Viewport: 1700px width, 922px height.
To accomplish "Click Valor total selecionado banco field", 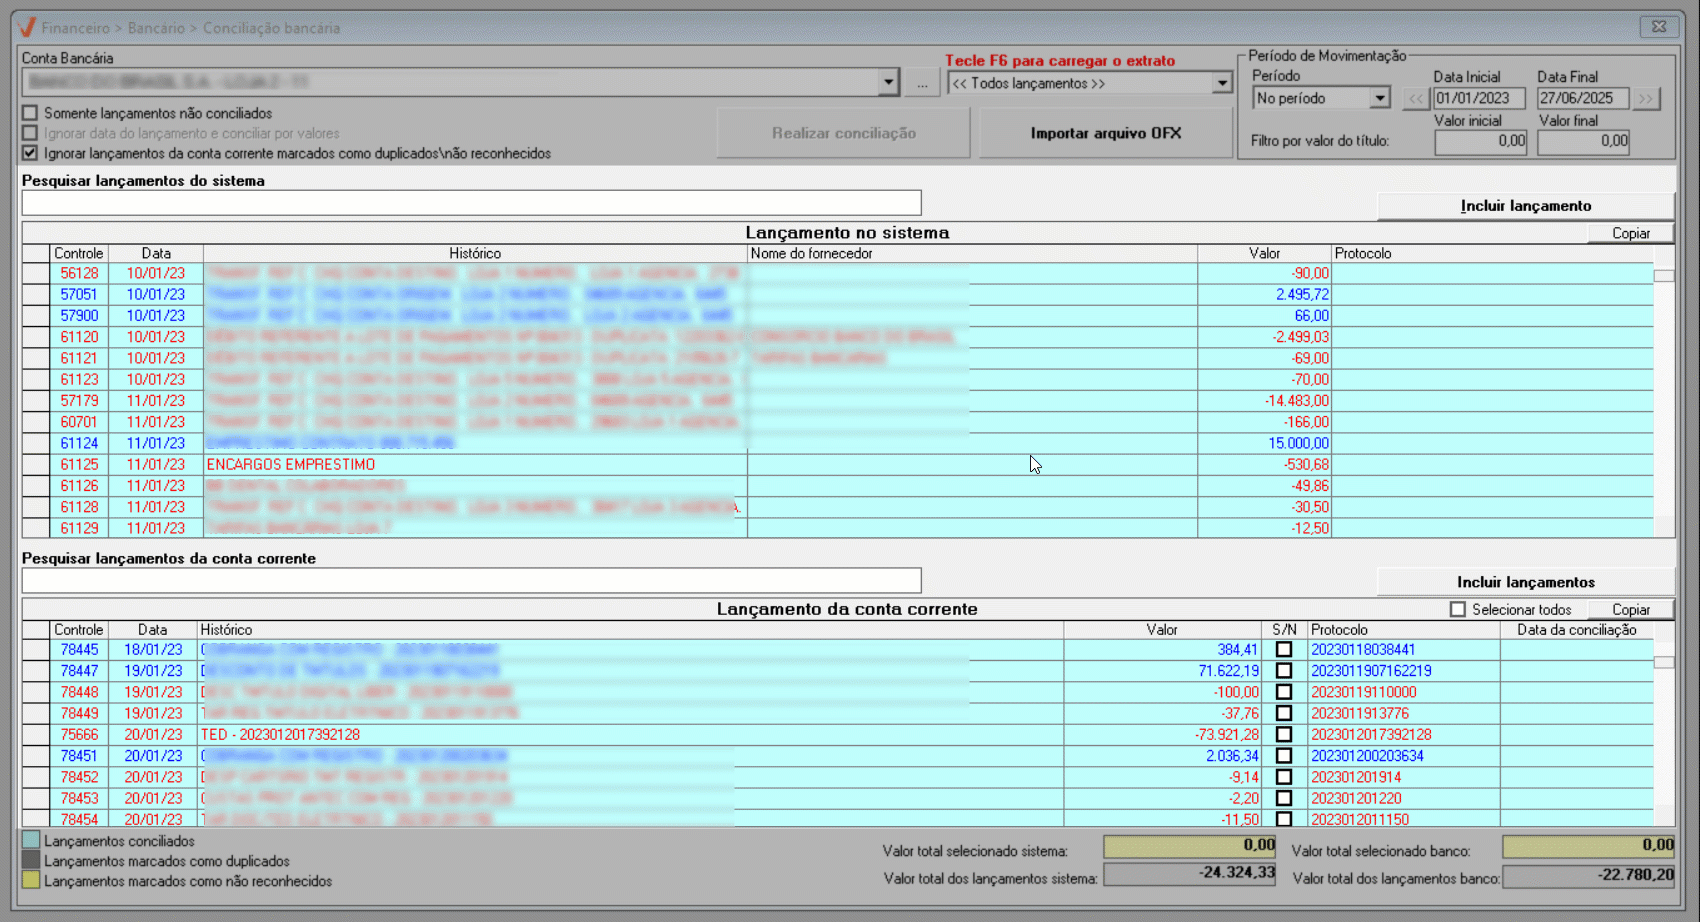I will pos(1588,846).
